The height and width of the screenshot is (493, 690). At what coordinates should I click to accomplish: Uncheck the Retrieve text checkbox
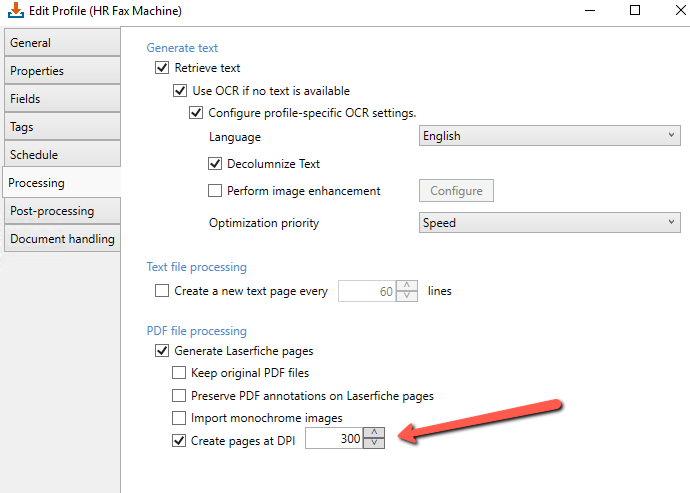pos(162,68)
